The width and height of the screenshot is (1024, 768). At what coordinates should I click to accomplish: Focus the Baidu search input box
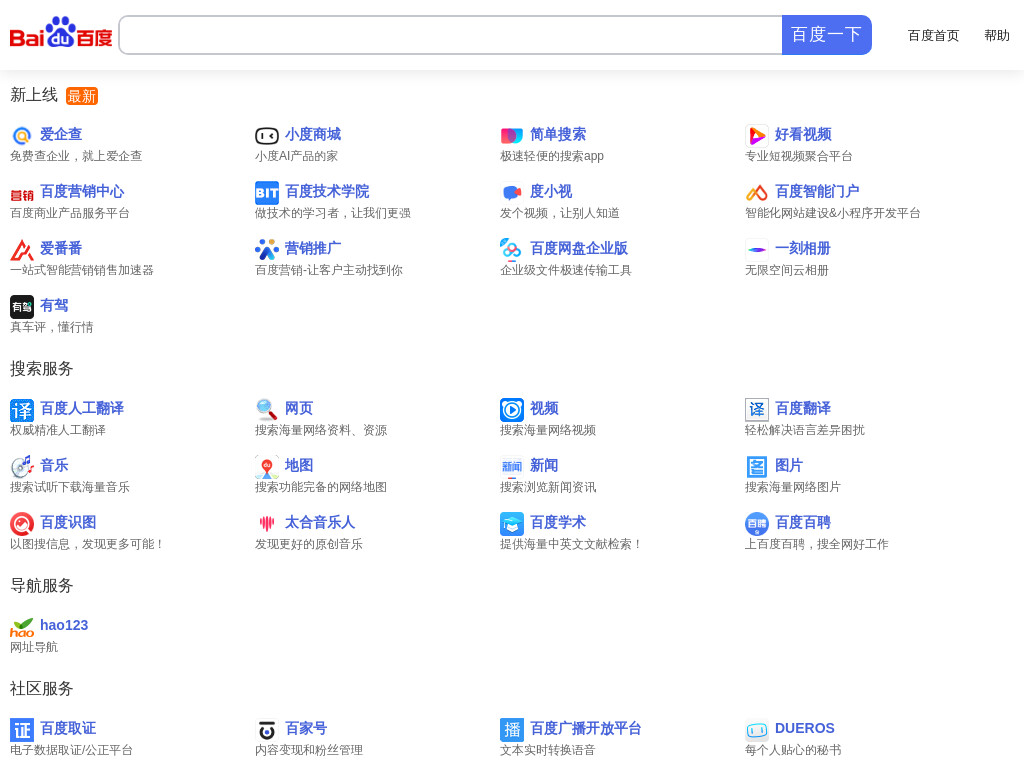(x=451, y=35)
